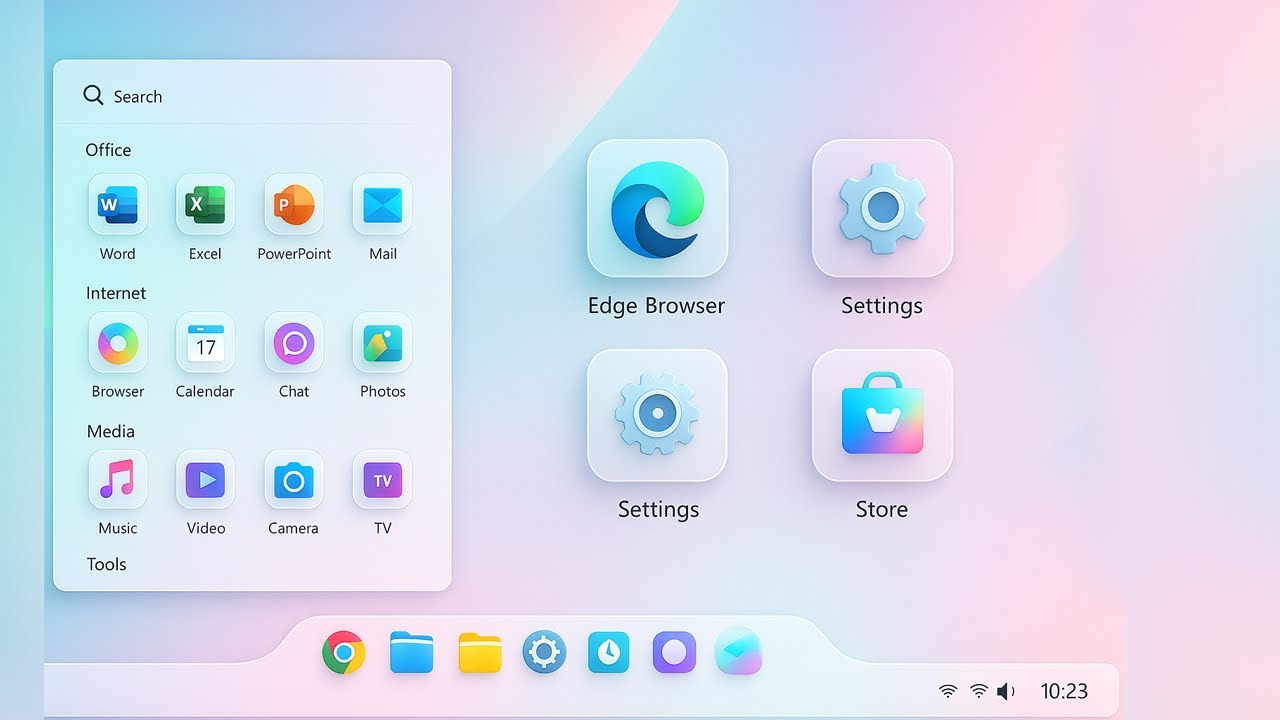The width and height of the screenshot is (1280, 720).
Task: Click the Media section heading
Action: [110, 431]
